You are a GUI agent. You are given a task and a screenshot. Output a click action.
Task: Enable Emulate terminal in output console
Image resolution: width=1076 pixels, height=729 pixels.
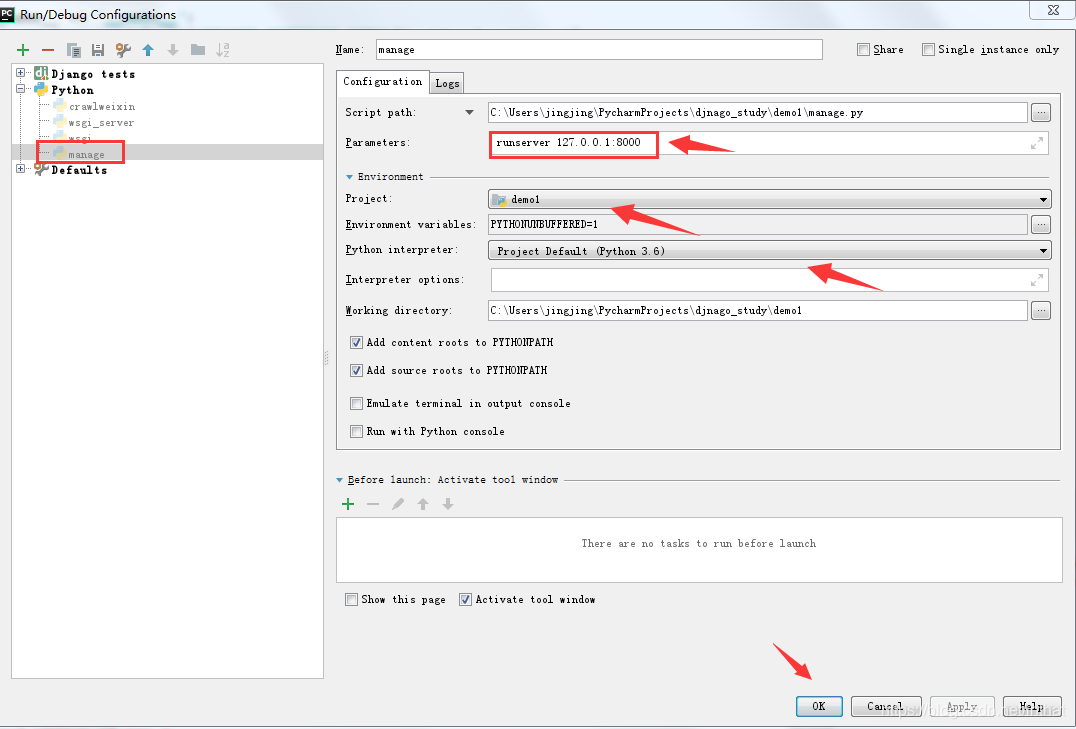pyautogui.click(x=356, y=404)
